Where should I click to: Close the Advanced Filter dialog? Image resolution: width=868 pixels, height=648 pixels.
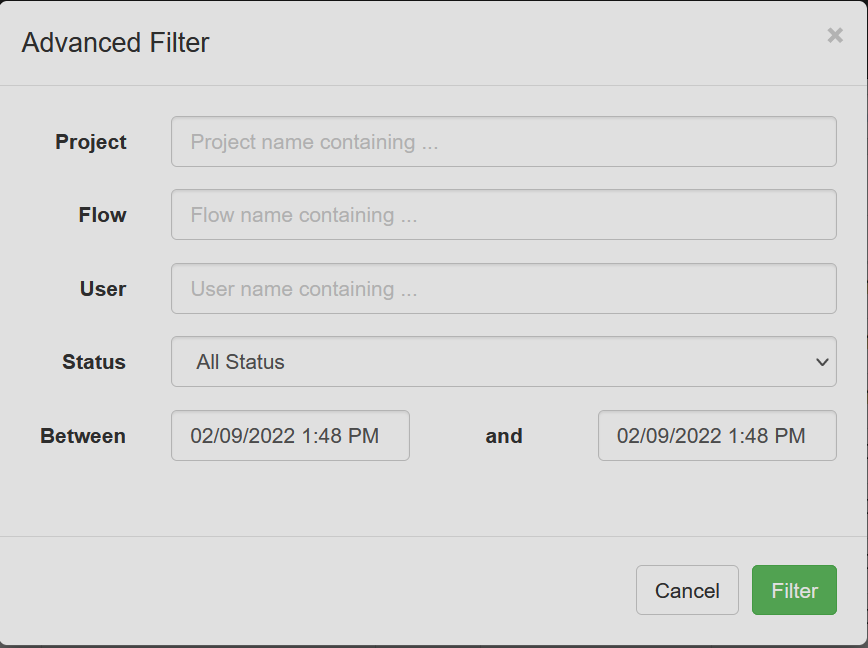835,36
